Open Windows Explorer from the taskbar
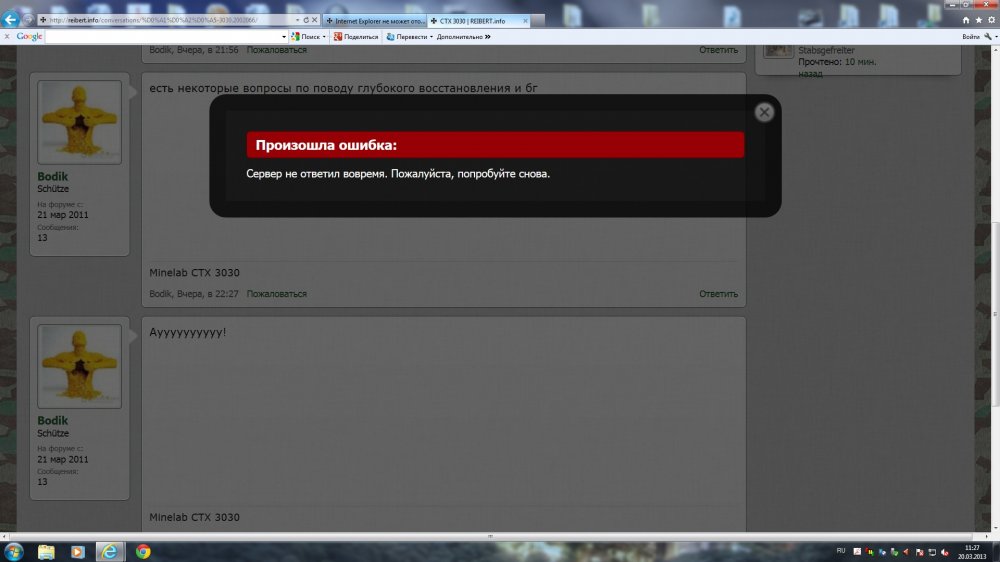Image resolution: width=1000 pixels, height=562 pixels. tap(46, 551)
